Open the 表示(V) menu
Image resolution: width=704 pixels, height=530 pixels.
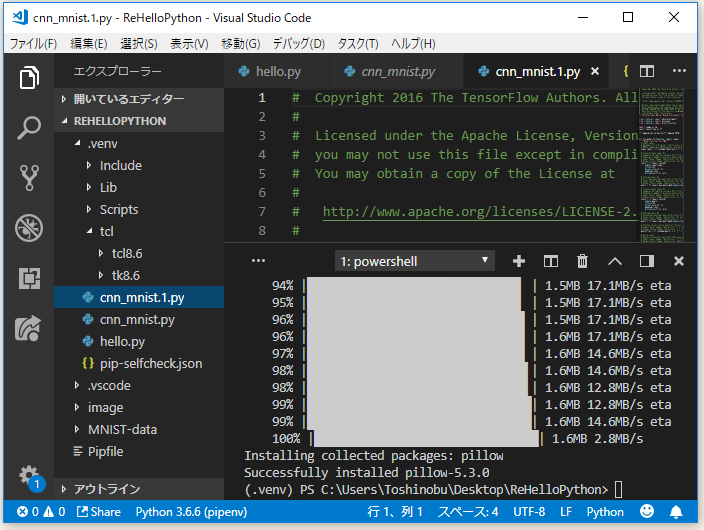[189, 44]
